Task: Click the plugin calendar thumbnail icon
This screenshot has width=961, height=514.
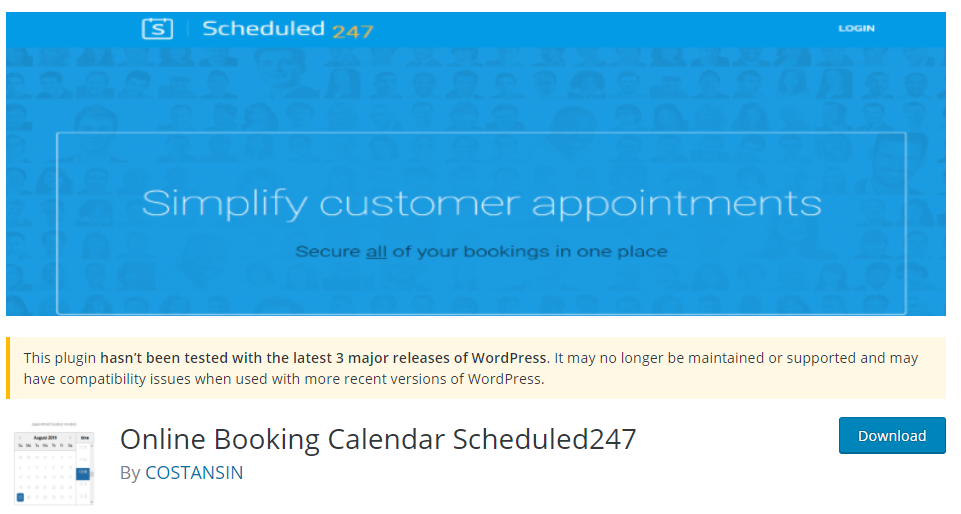Action: (x=54, y=463)
